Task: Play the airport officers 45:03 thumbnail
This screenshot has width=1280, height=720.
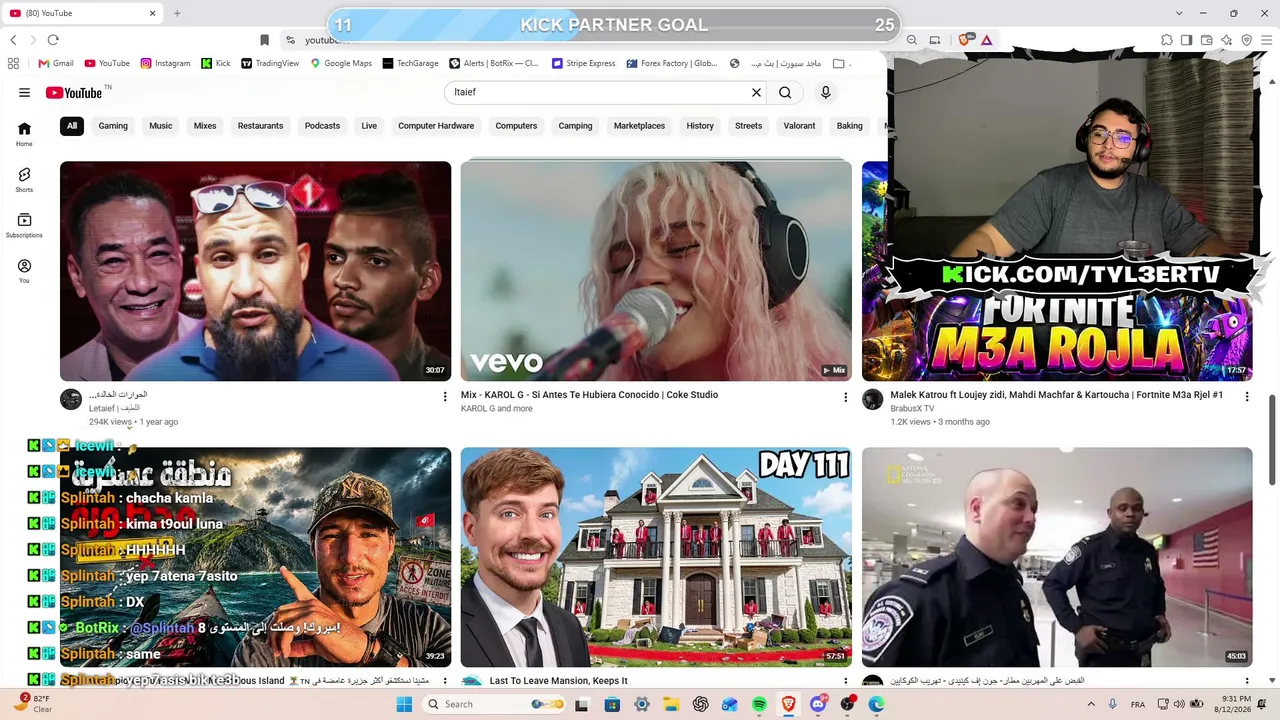Action: [x=1057, y=557]
